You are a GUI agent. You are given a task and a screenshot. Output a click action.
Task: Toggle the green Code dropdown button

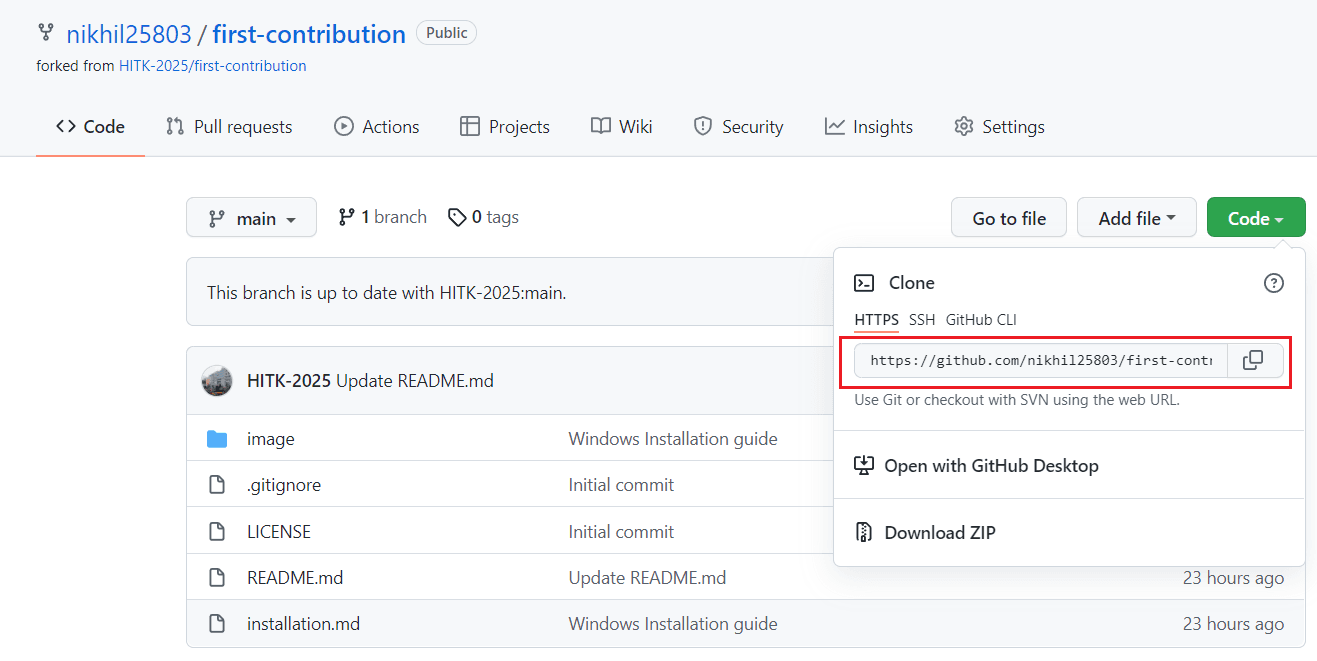coord(1256,218)
